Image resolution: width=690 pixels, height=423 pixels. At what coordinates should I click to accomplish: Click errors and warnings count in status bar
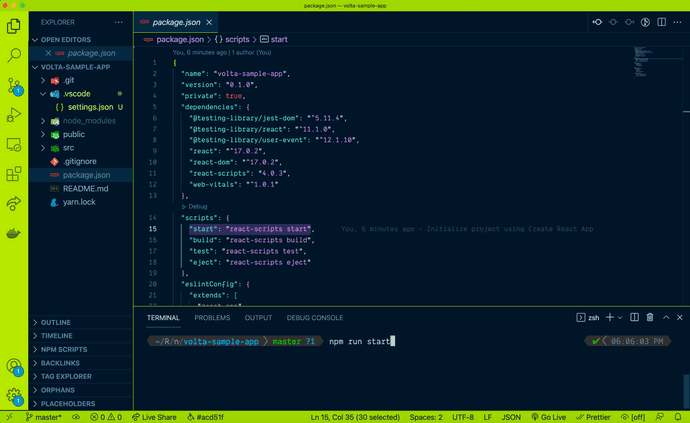coord(106,417)
